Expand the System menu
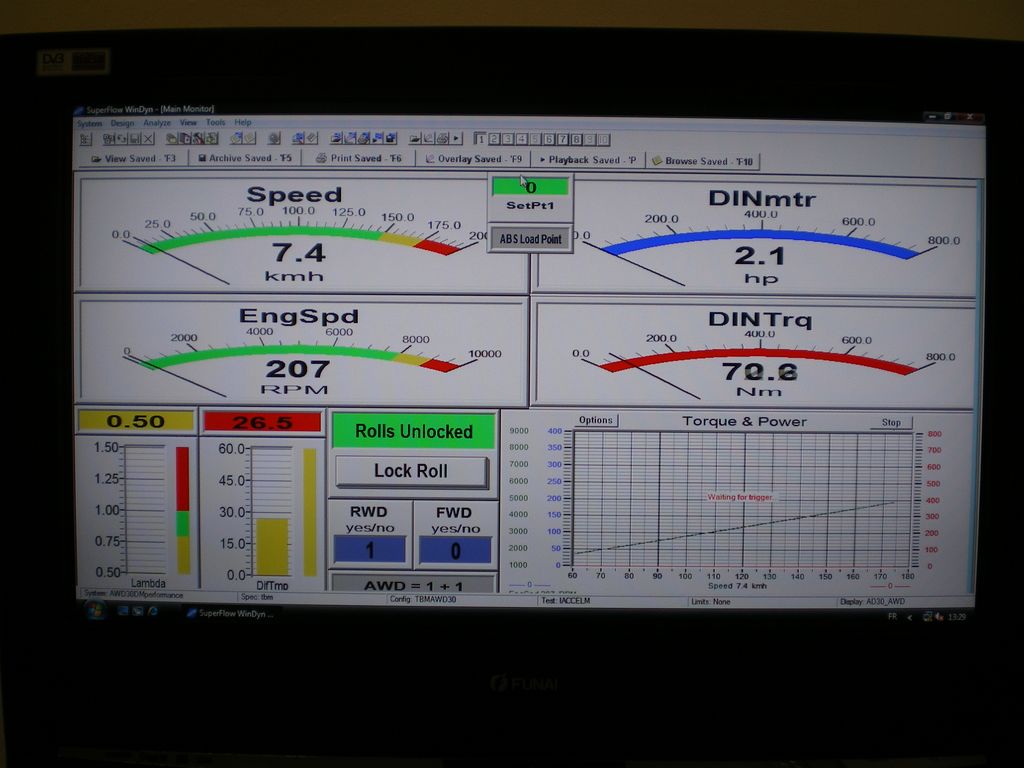The height and width of the screenshot is (768, 1024). point(90,123)
